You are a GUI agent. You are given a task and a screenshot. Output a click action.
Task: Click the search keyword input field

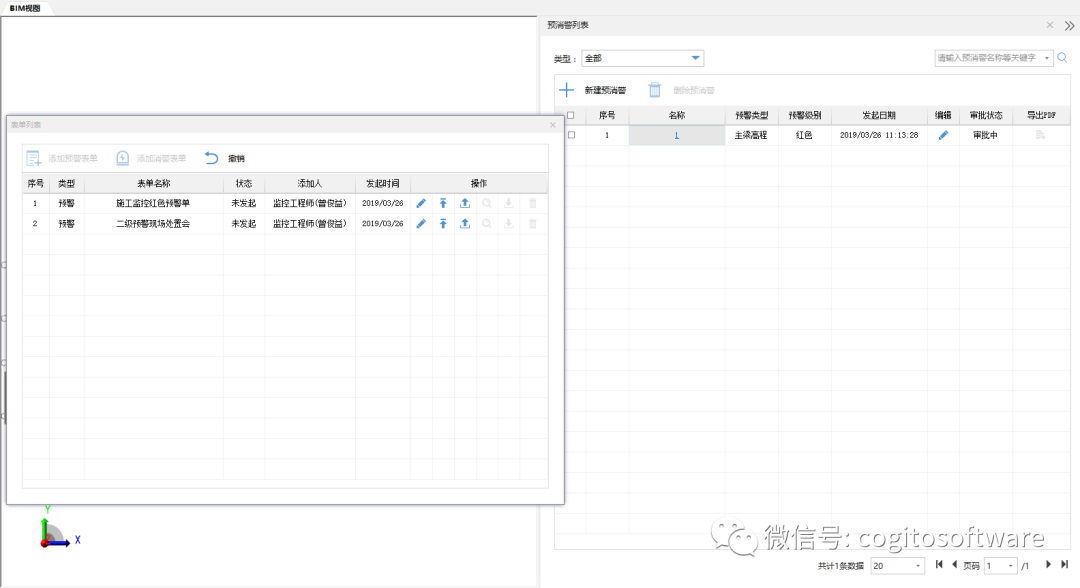pyautogui.click(x=988, y=58)
